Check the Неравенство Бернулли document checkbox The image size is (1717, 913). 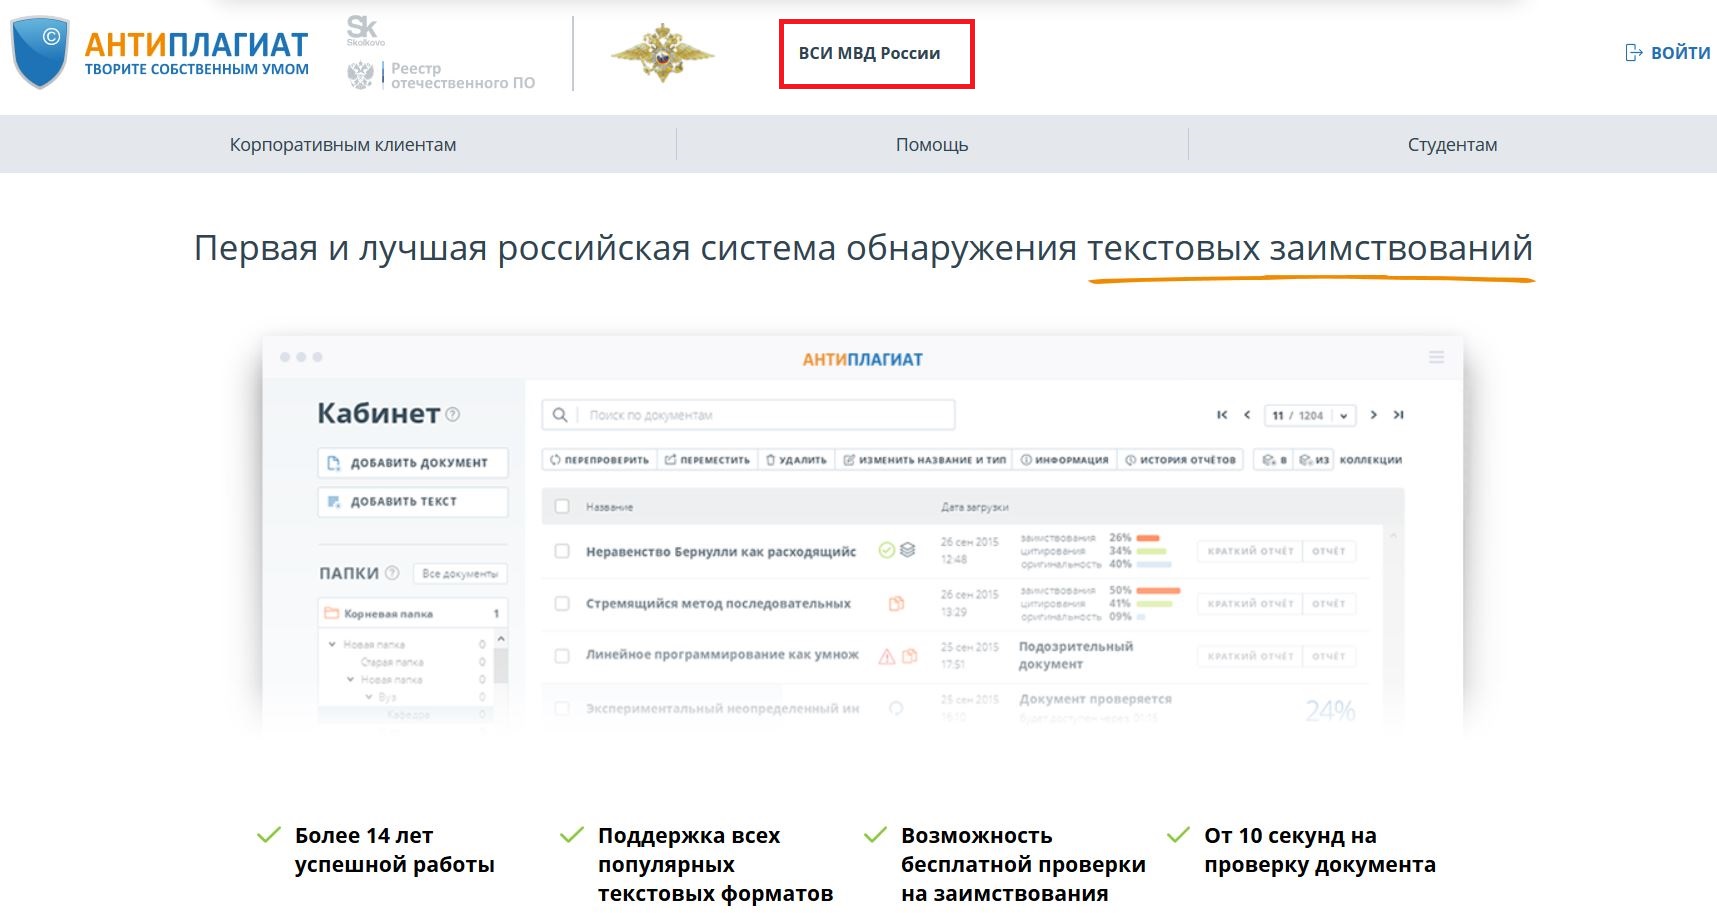coord(562,551)
